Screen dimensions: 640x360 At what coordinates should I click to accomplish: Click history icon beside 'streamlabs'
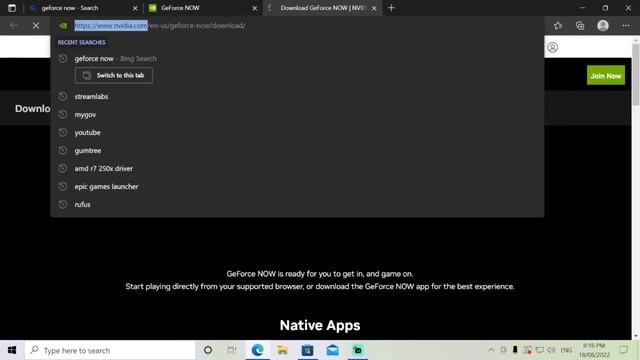62,96
